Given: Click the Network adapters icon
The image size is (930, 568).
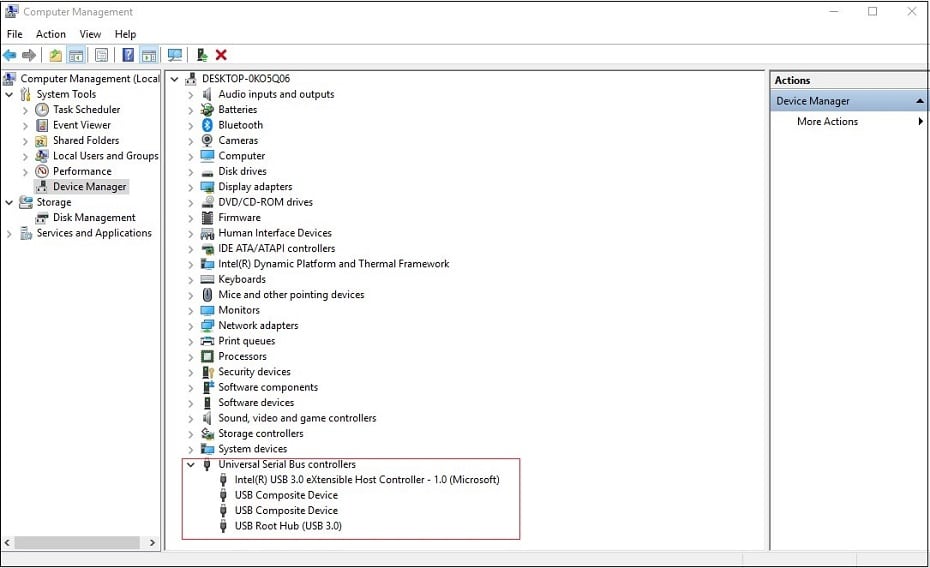Looking at the screenshot, I should (207, 326).
